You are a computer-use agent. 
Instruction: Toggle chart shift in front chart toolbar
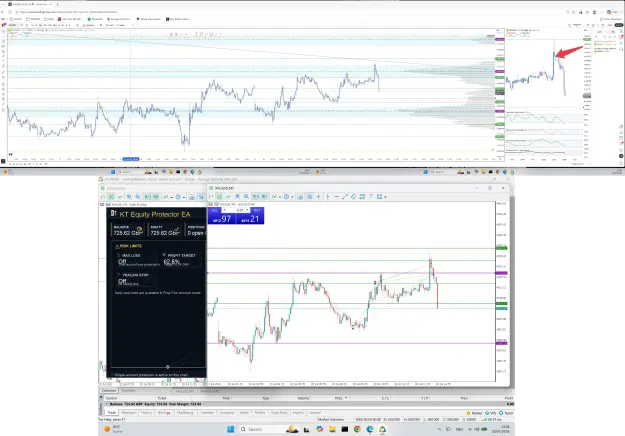[x=265, y=196]
